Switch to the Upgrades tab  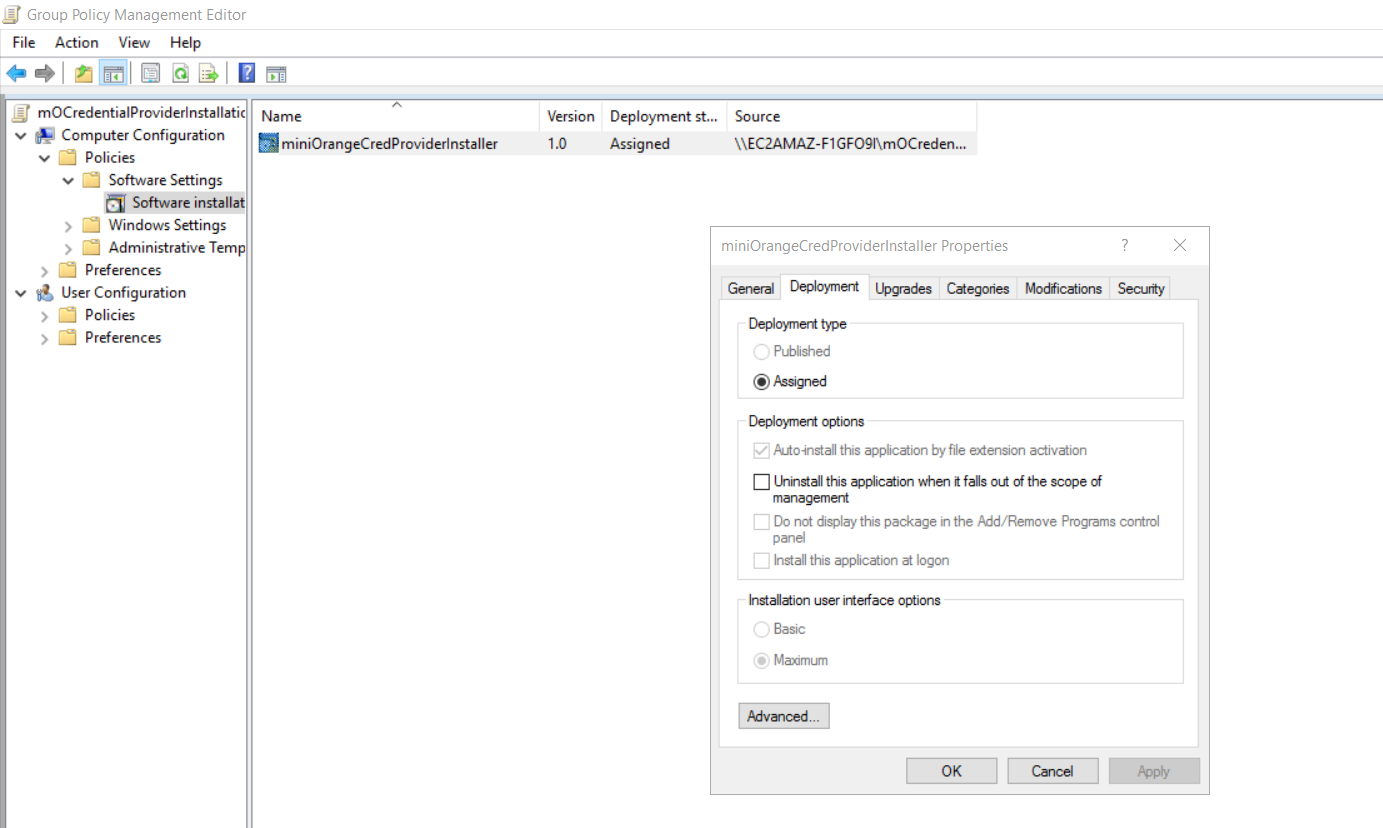tap(903, 288)
